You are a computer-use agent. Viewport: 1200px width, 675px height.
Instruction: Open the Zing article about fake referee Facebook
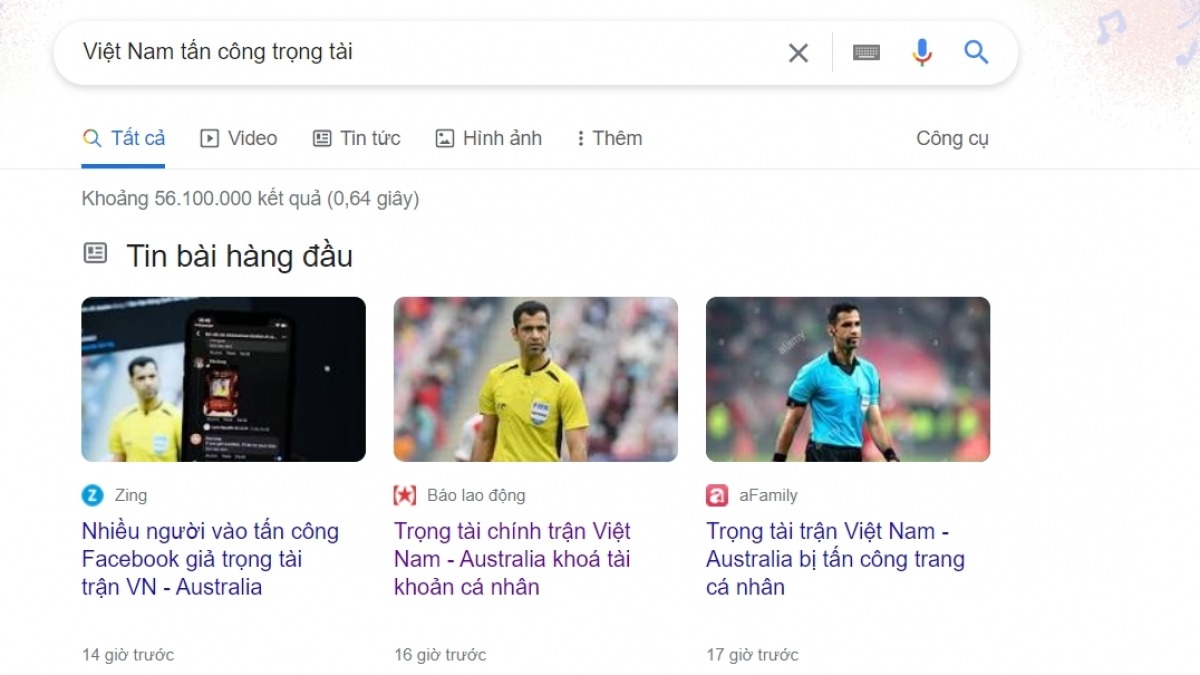210,559
